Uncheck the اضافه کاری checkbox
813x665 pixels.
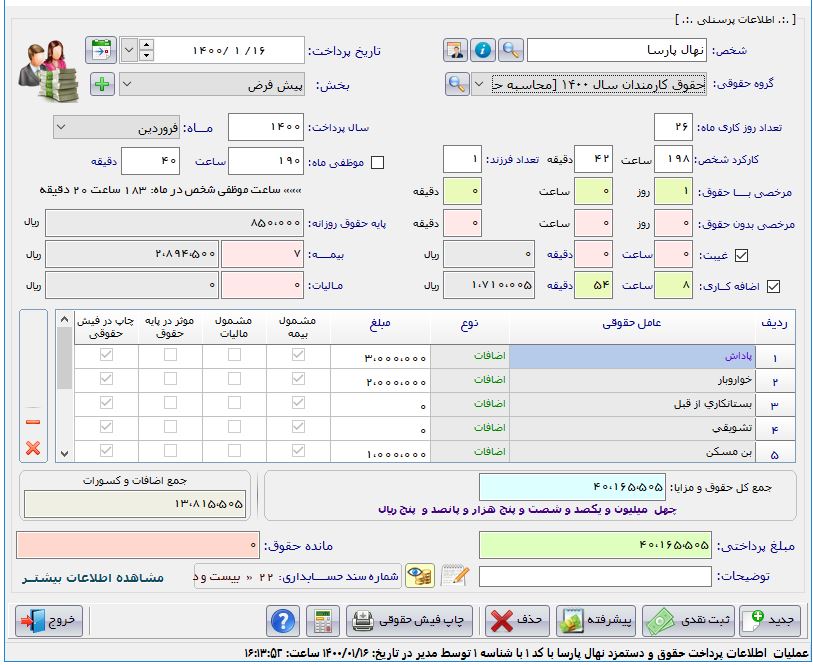click(x=741, y=287)
